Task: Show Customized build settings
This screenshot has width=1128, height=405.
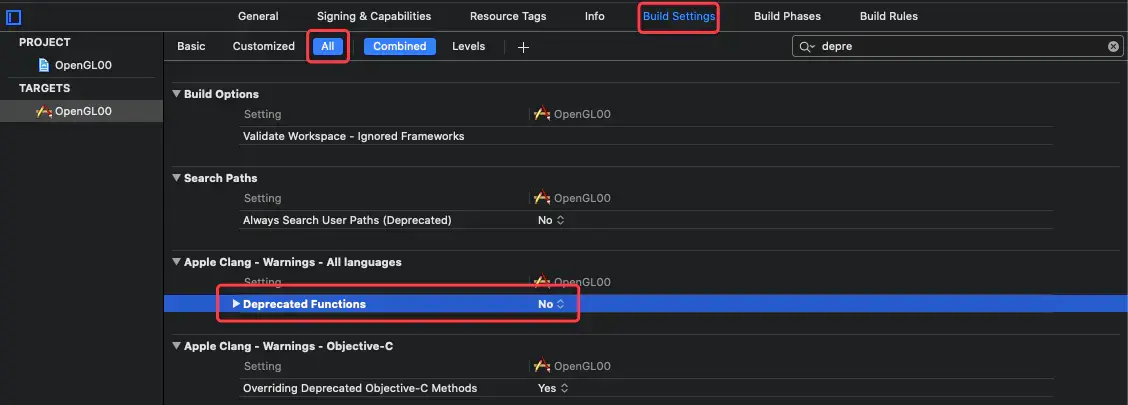Action: pos(263,46)
